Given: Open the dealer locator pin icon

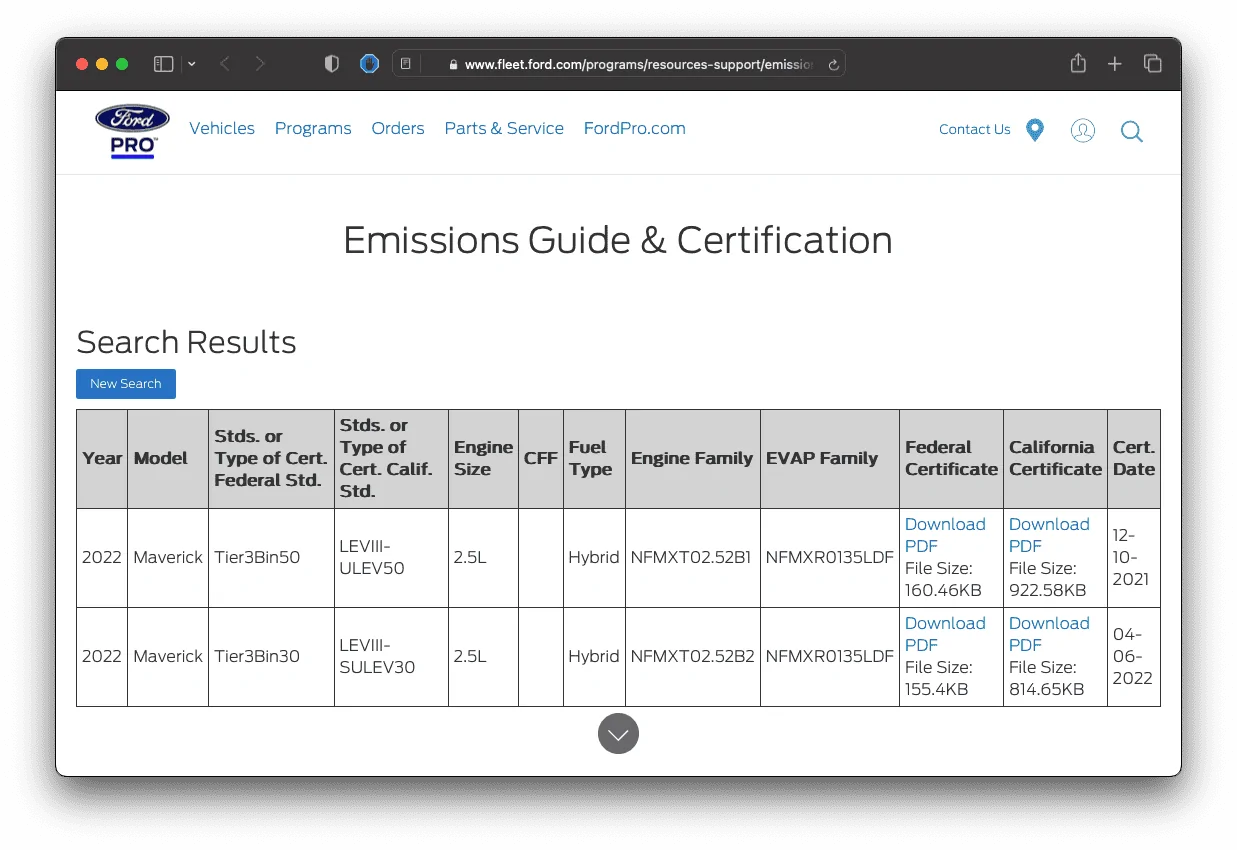Looking at the screenshot, I should coord(1035,130).
